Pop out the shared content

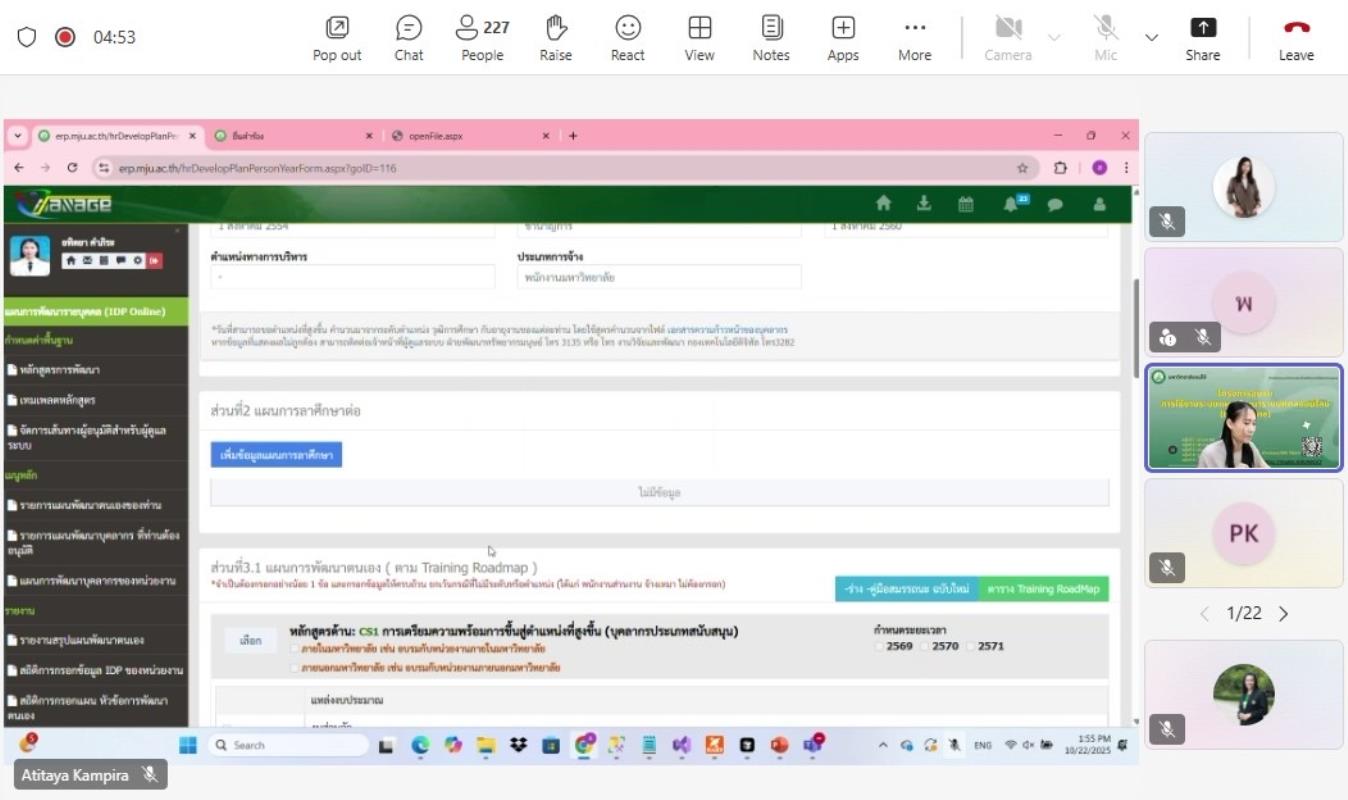tap(337, 38)
